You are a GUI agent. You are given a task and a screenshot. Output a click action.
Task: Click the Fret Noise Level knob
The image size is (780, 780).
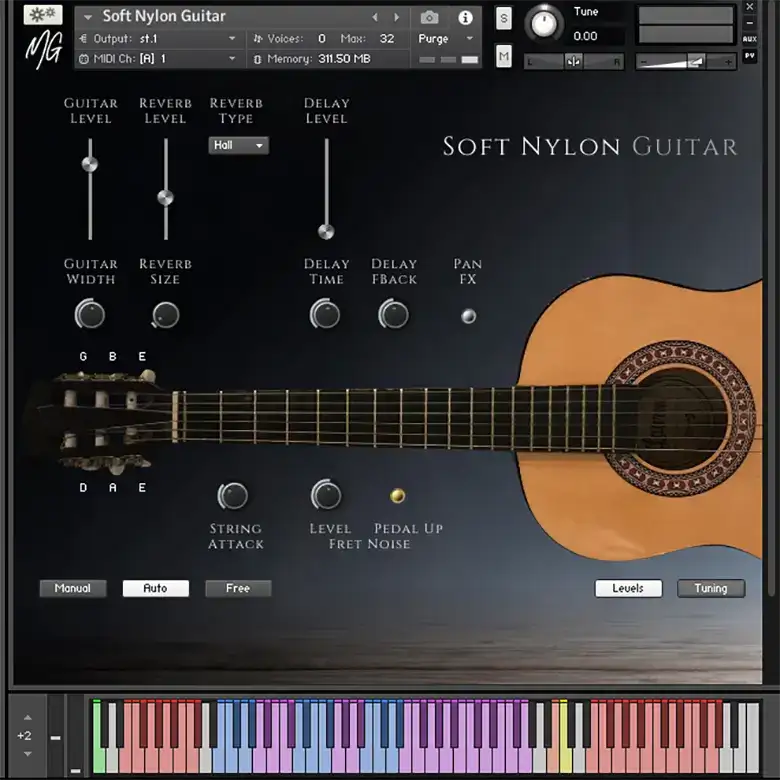click(326, 495)
